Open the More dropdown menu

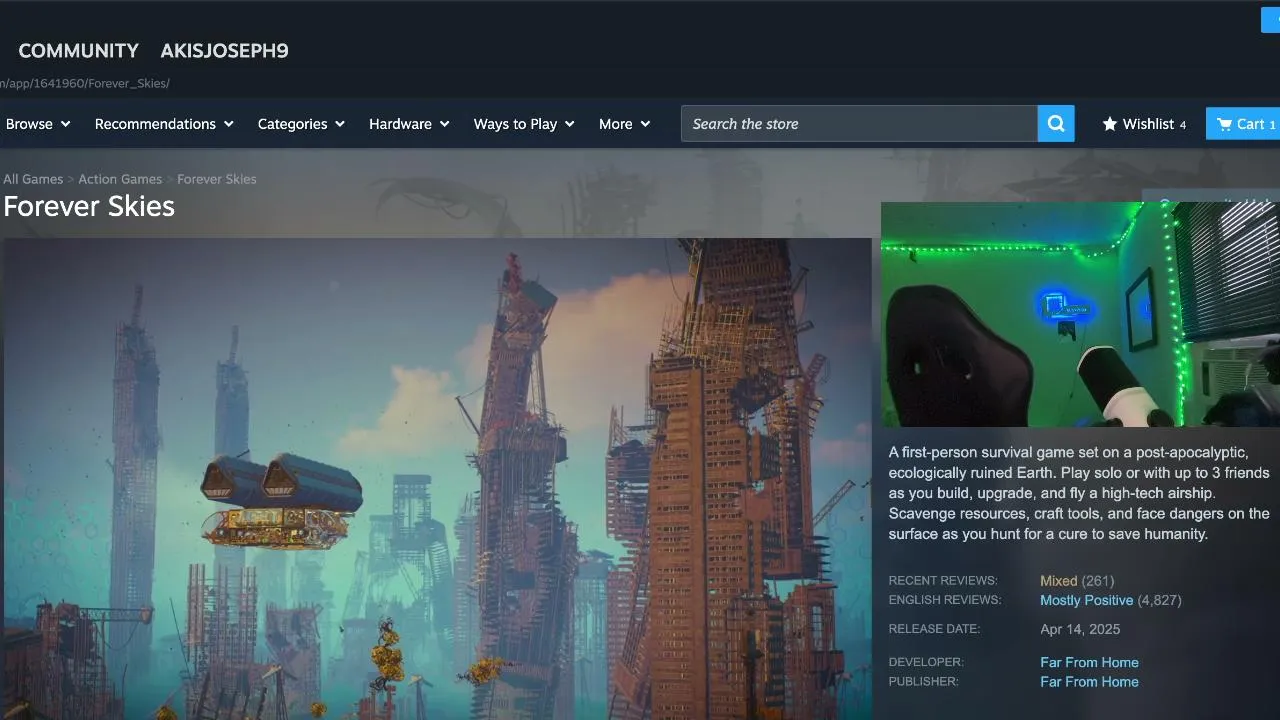624,124
